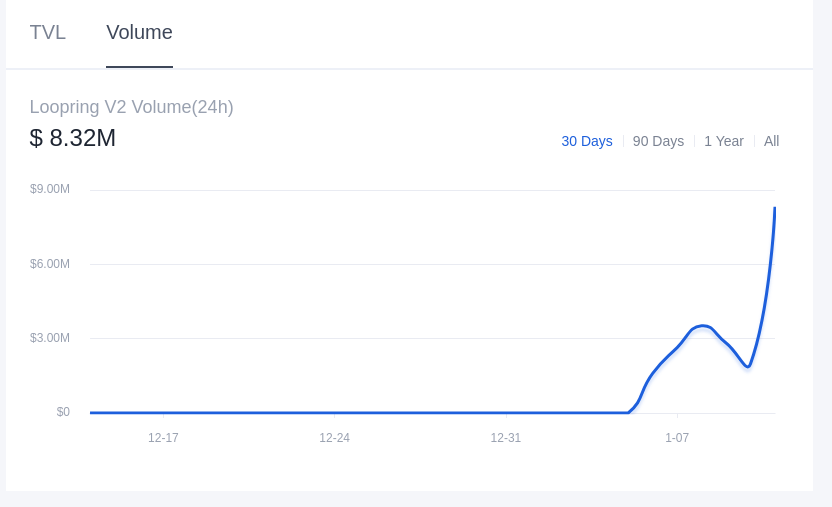Click the $ 8.32M volume value

coord(73,138)
